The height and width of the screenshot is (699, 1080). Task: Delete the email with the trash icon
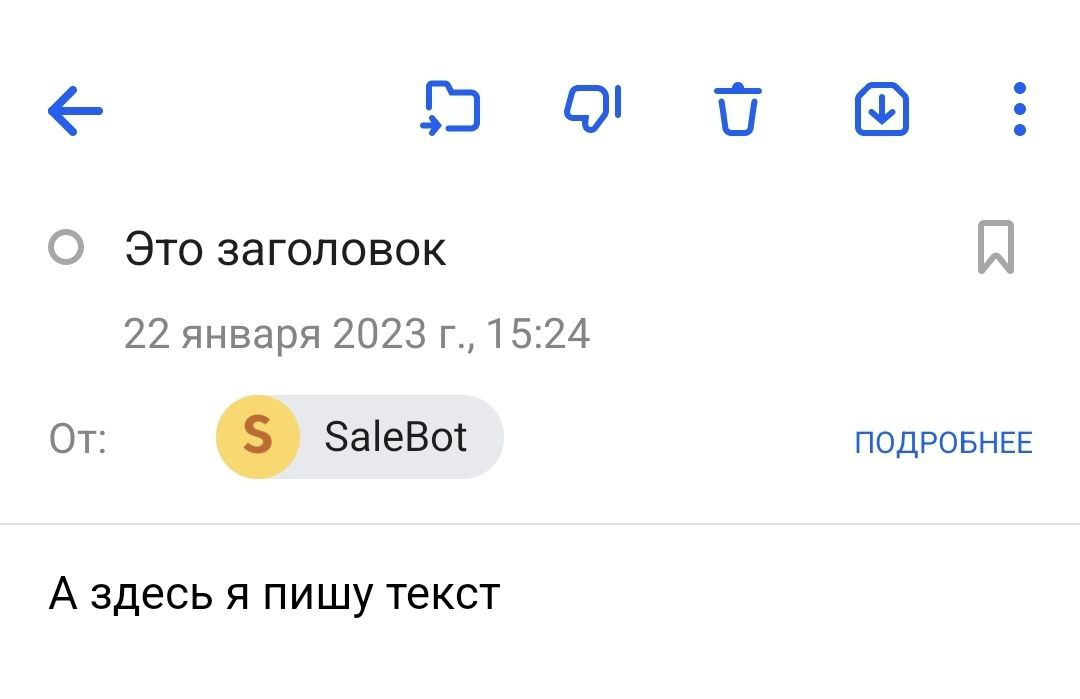click(x=737, y=110)
